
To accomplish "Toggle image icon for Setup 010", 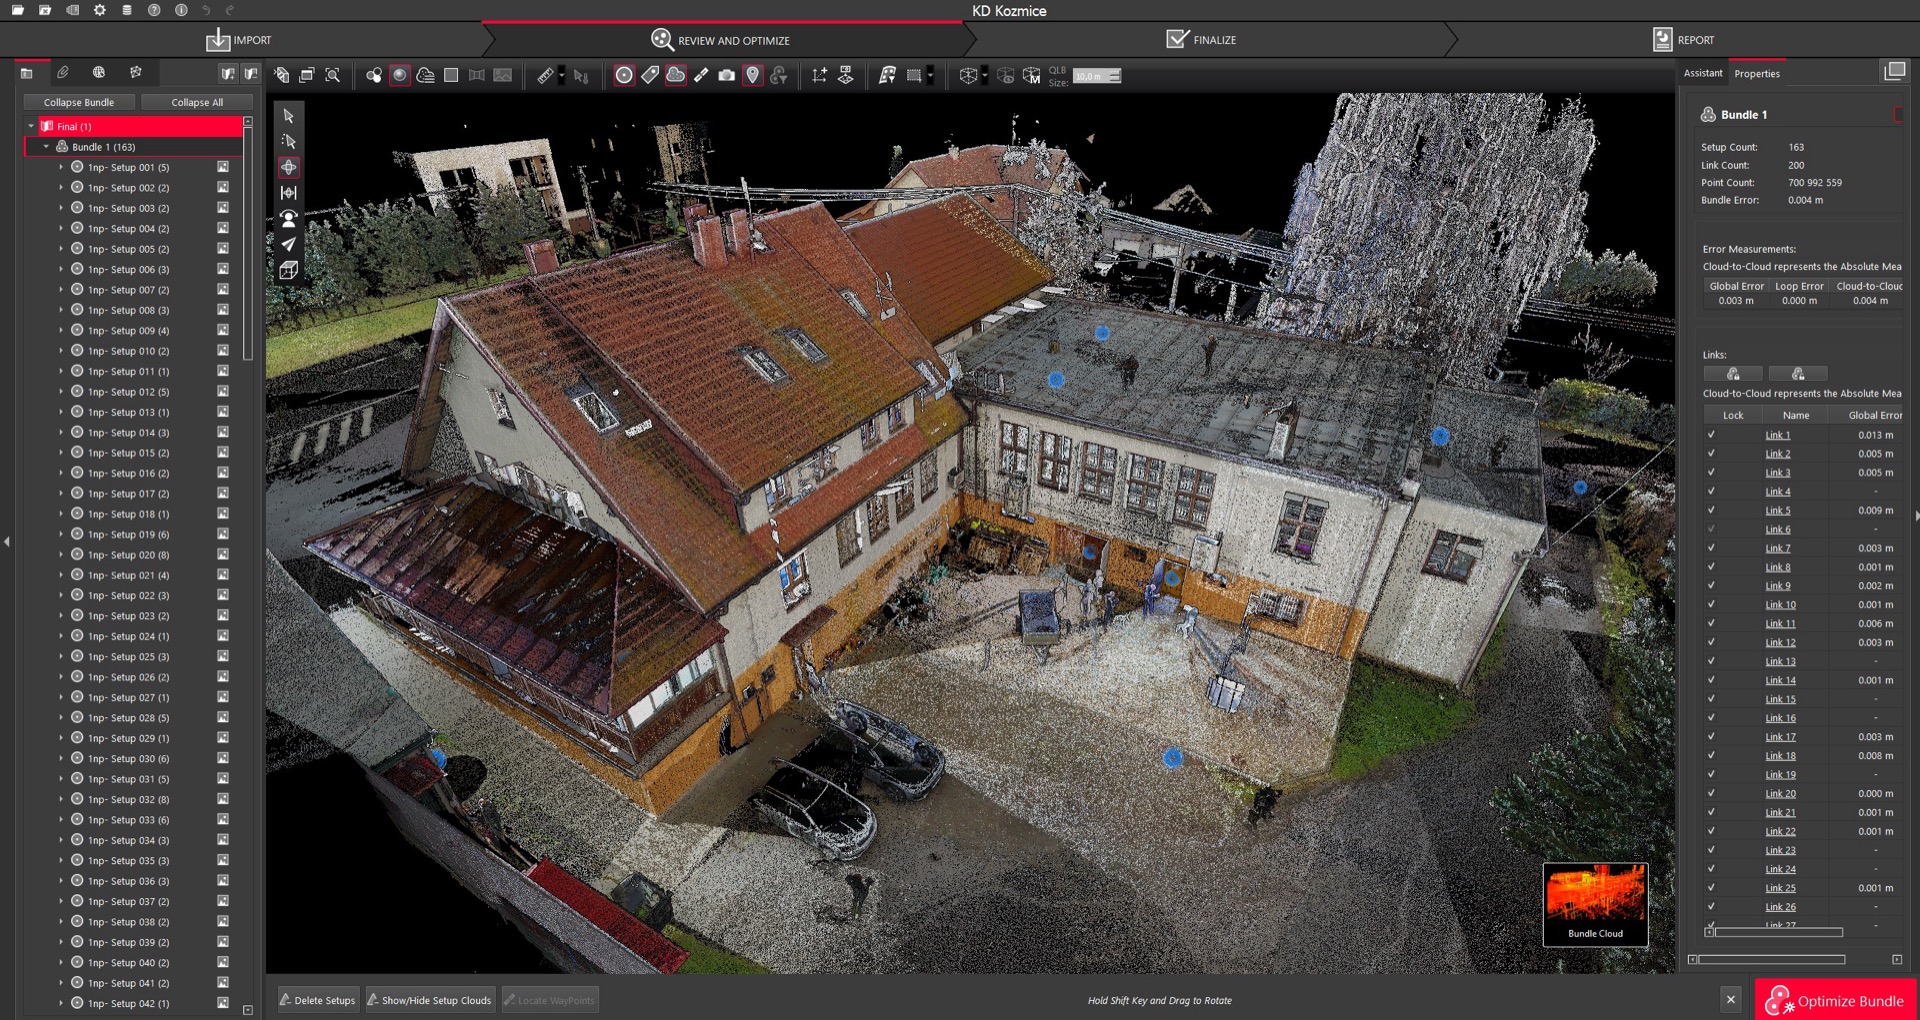I will (223, 351).
